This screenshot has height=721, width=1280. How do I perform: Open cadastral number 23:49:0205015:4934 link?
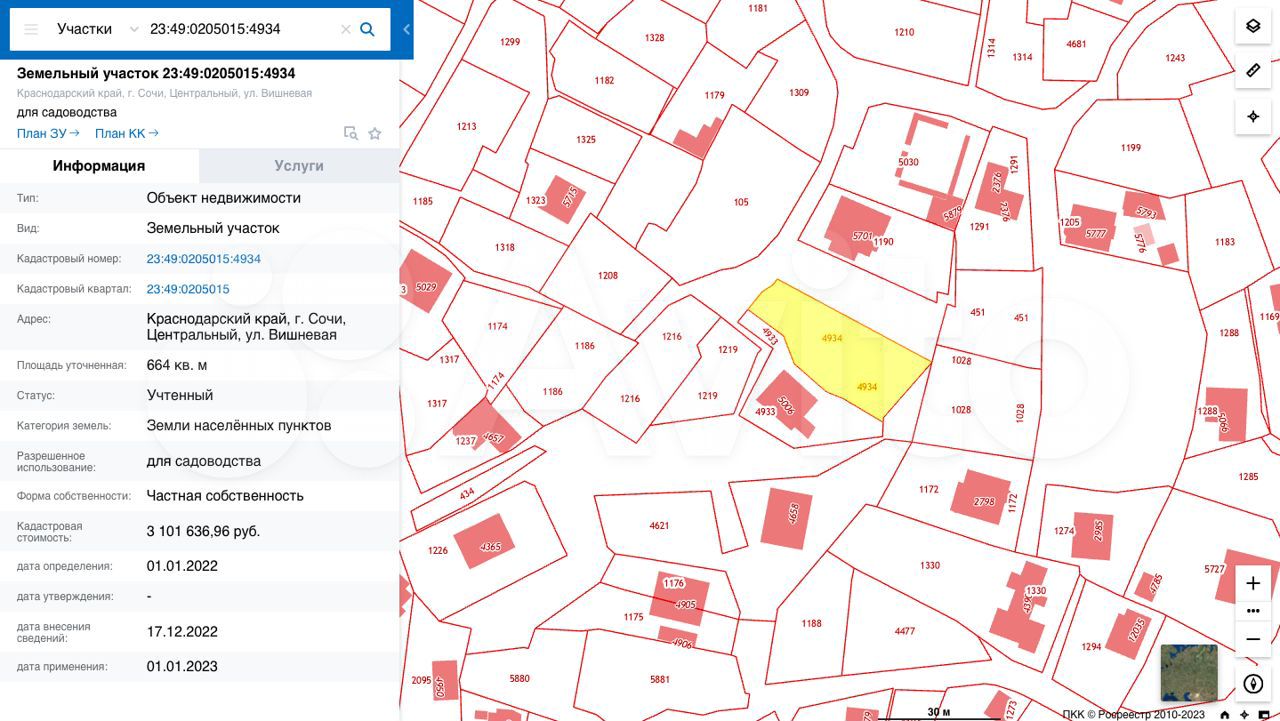click(203, 259)
